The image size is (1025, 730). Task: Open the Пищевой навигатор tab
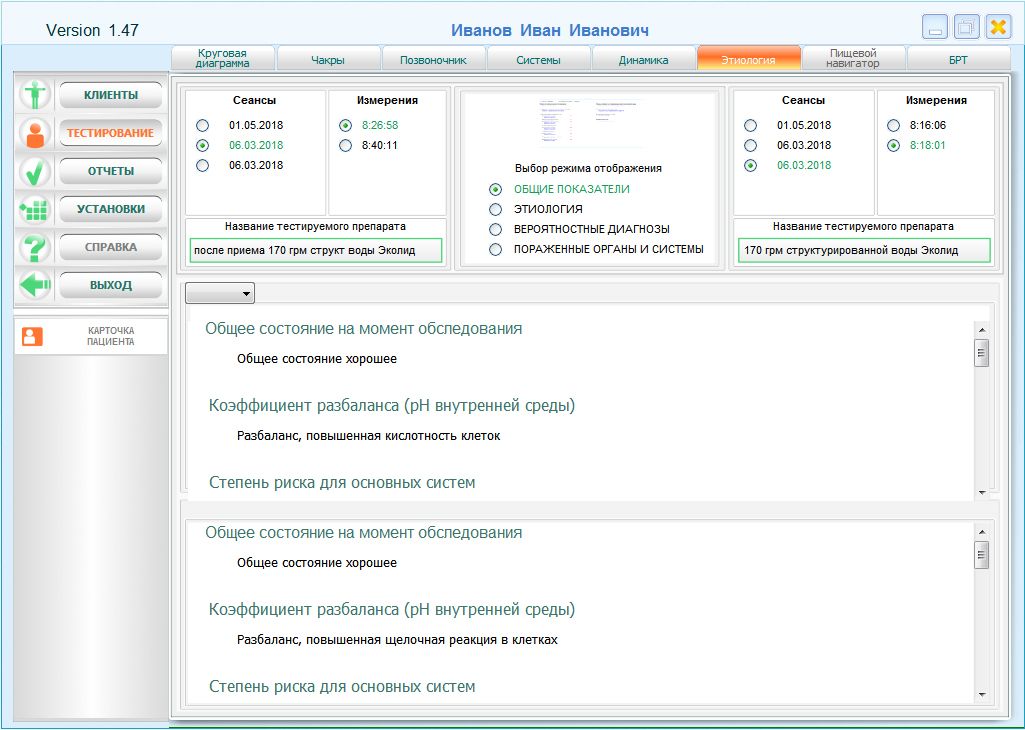tap(853, 59)
